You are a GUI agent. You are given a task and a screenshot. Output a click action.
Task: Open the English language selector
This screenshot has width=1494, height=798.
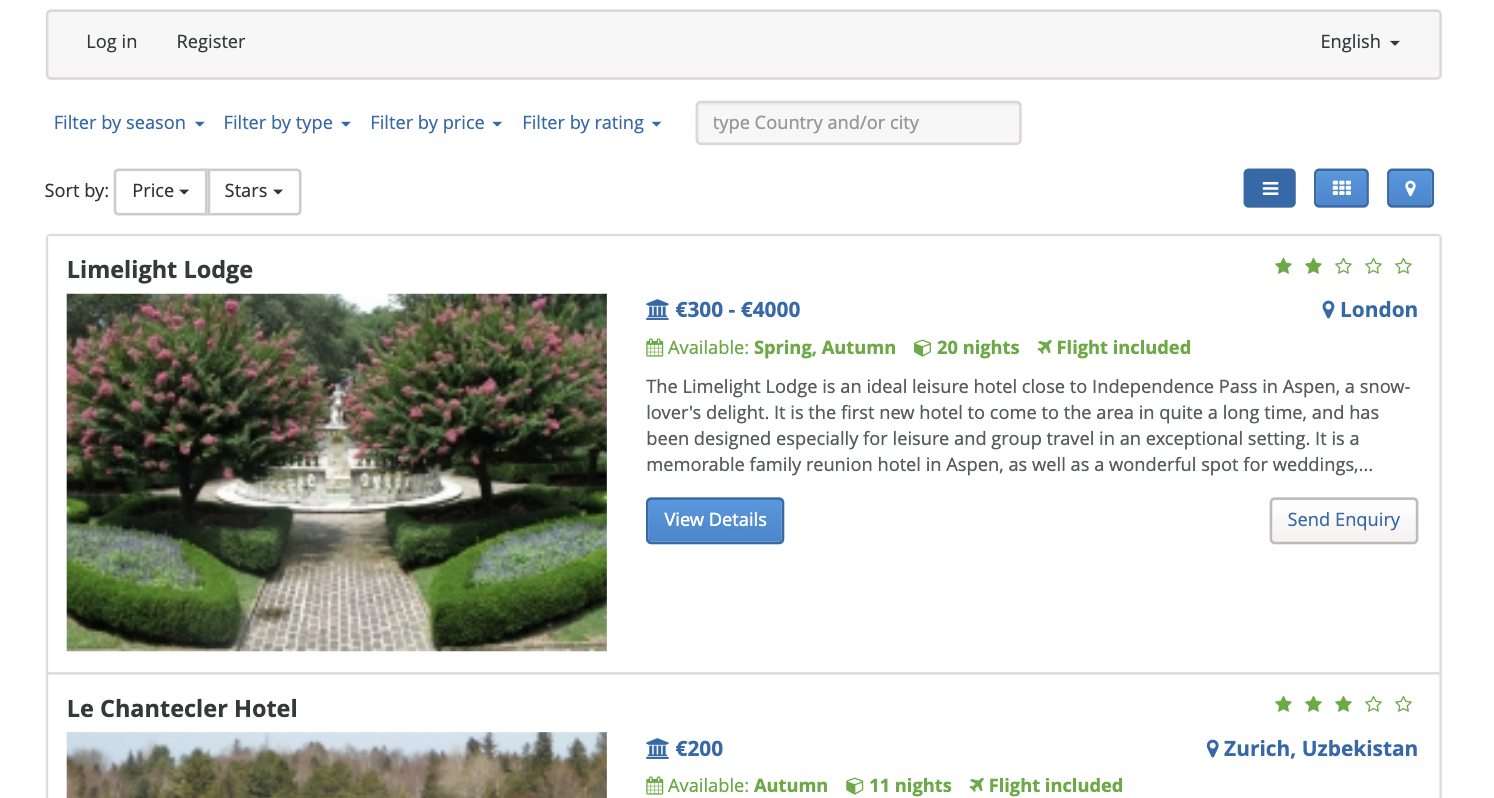(1360, 42)
